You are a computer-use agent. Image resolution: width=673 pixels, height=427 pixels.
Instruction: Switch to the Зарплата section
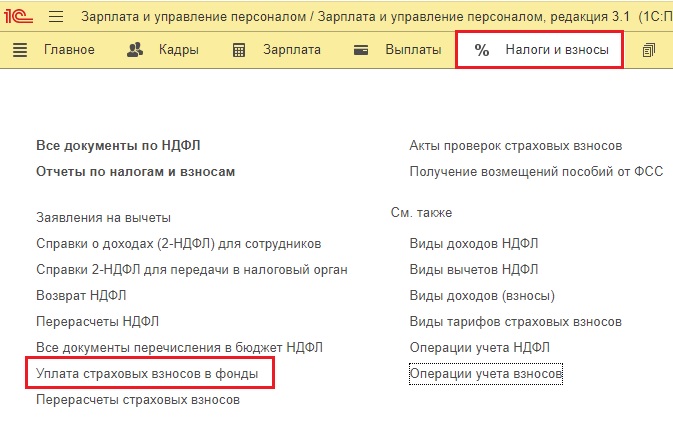pyautogui.click(x=292, y=50)
